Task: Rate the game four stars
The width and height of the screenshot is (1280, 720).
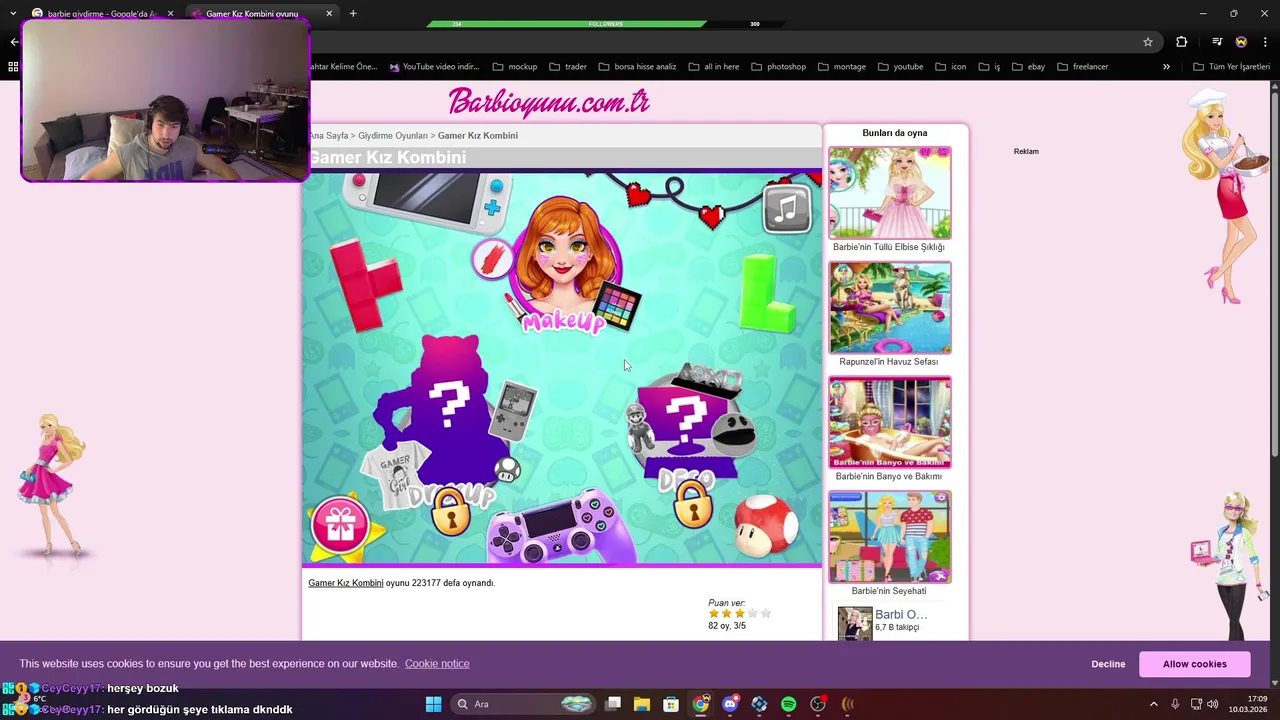Action: (x=752, y=613)
